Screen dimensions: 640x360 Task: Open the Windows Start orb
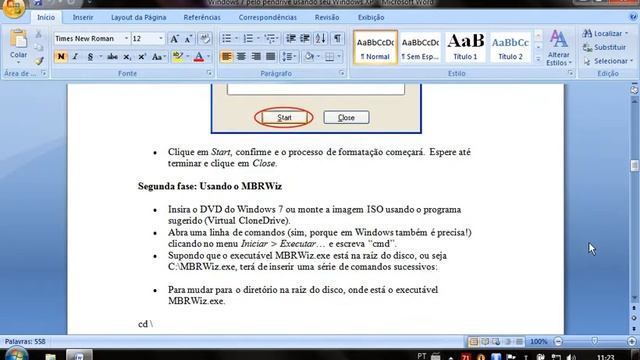[x=17, y=353]
